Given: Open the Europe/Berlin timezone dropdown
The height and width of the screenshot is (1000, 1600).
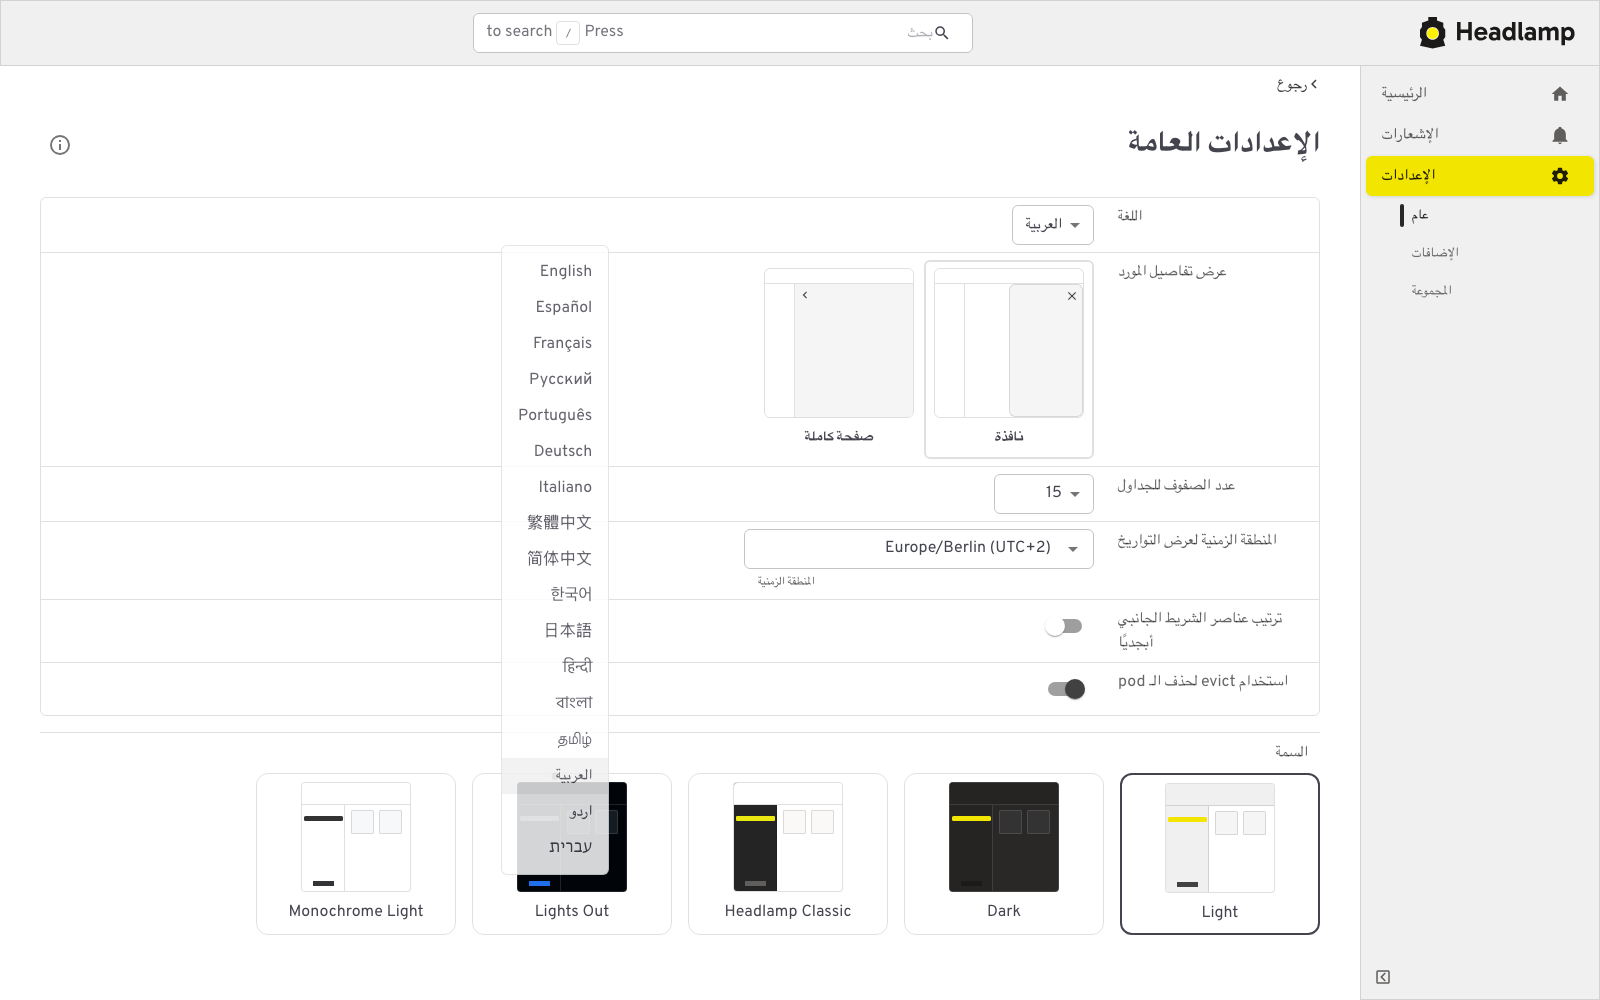Looking at the screenshot, I should 919,548.
